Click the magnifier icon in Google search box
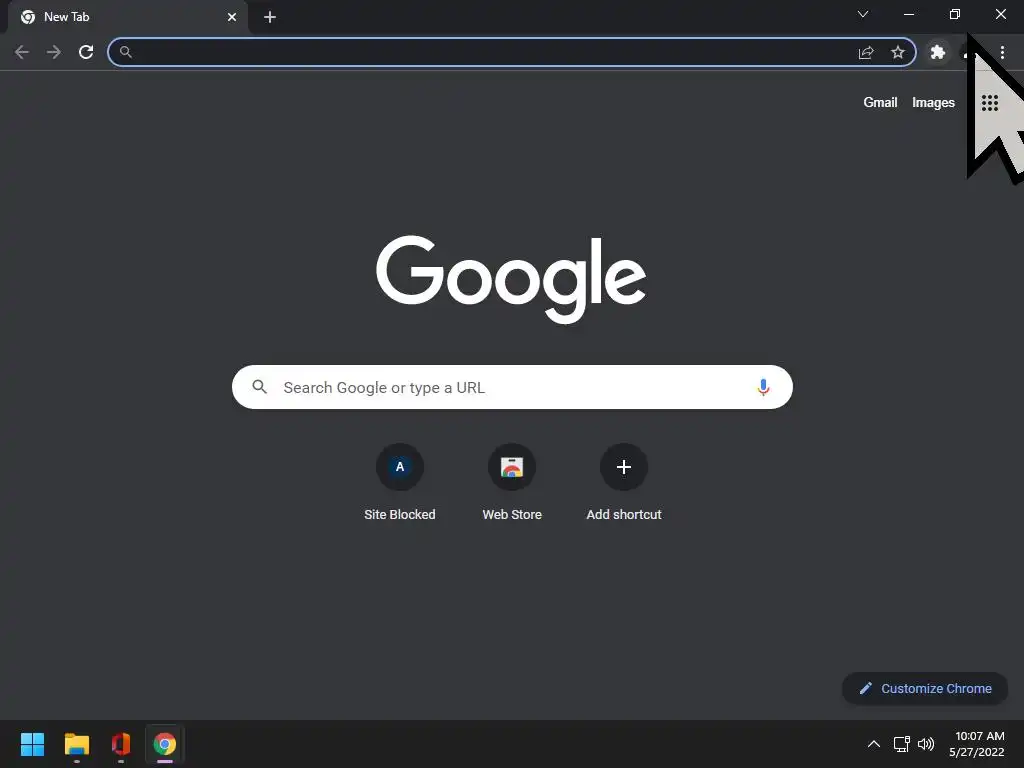Image resolution: width=1024 pixels, height=768 pixels. (x=259, y=387)
